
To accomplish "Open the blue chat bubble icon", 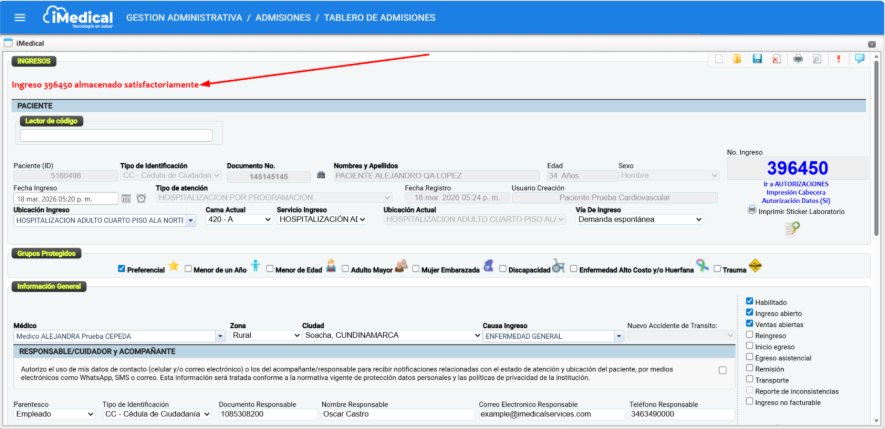I will click(x=859, y=59).
